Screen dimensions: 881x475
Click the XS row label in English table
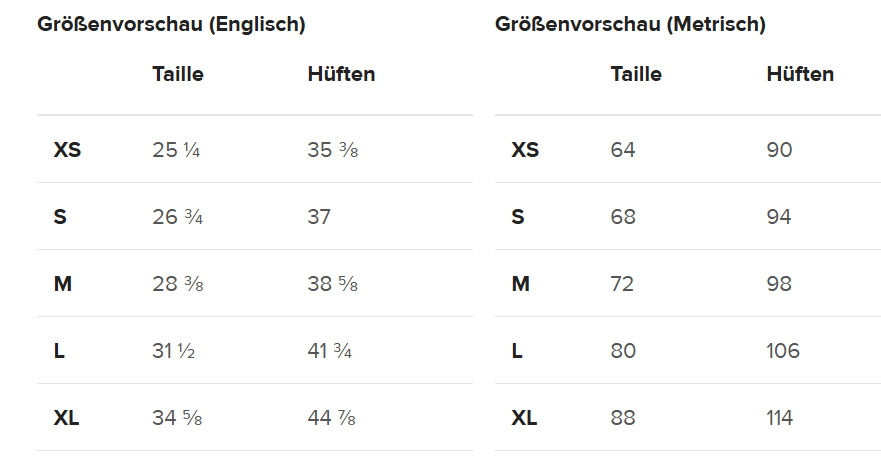[x=67, y=150]
